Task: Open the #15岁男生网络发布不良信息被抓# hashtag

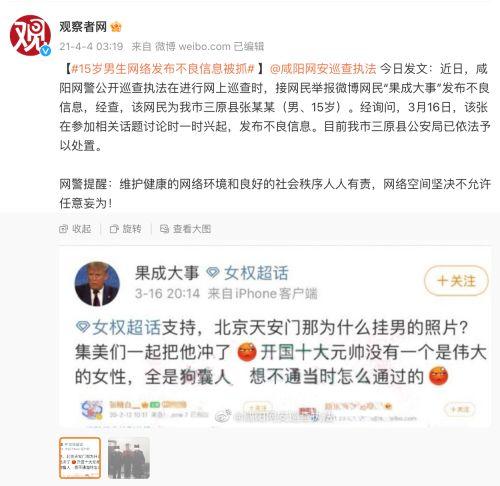Action: pyautogui.click(x=163, y=69)
